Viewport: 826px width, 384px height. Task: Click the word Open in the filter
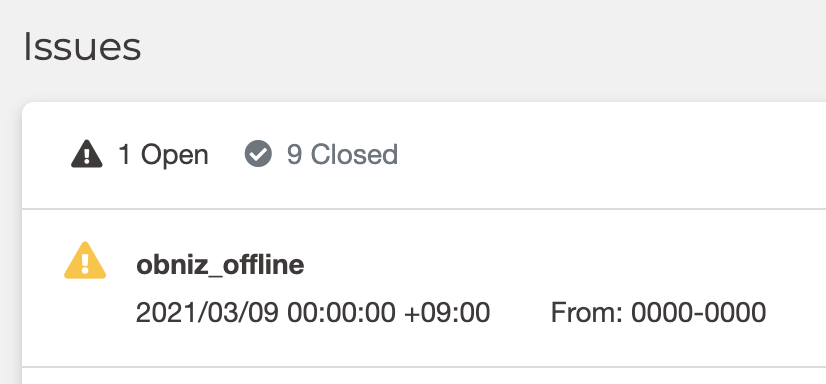(x=174, y=155)
